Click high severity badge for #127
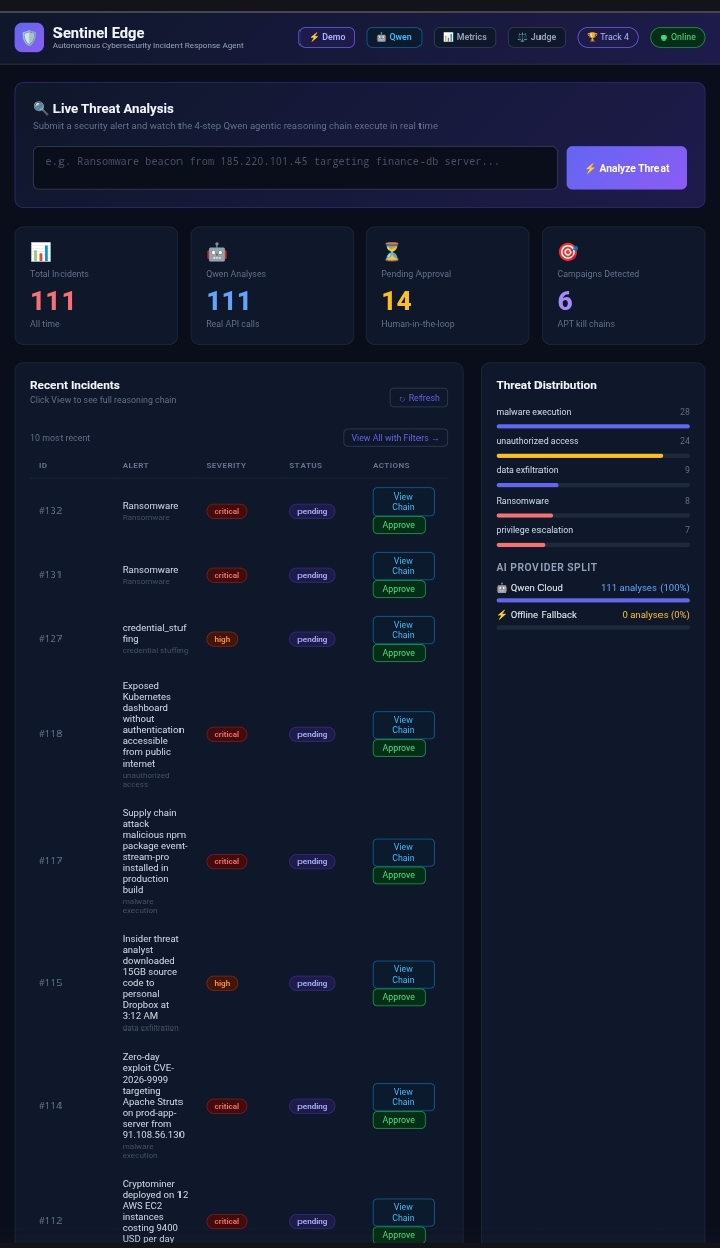This screenshot has height=1248, width=720. pos(222,639)
